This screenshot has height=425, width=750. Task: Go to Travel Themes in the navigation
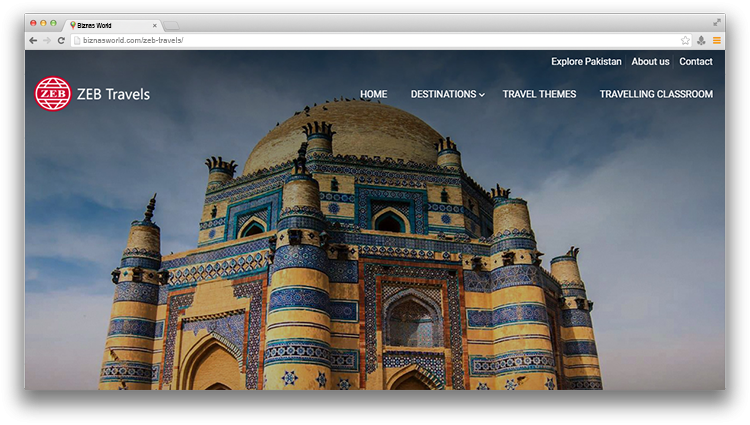(x=539, y=94)
